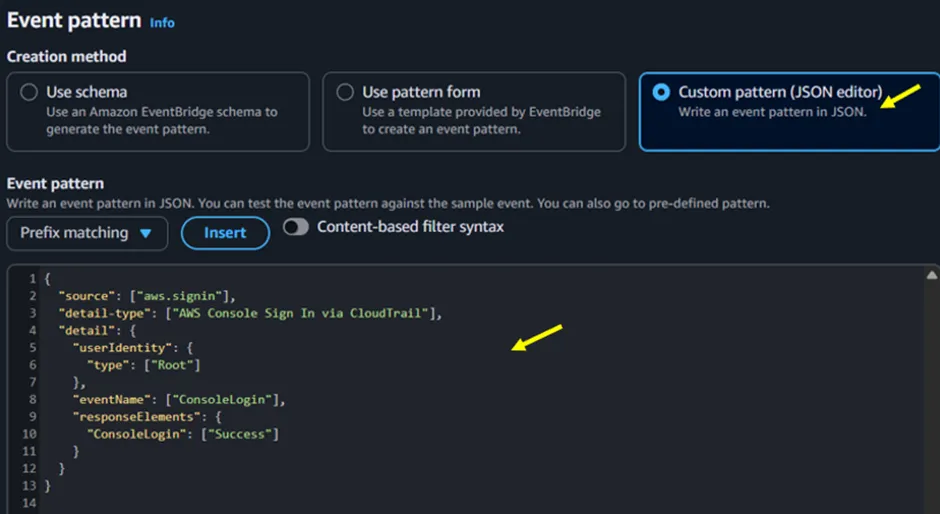The height and width of the screenshot is (514, 940).
Task: Click line number 1 in editor gutter
Action: (32, 279)
